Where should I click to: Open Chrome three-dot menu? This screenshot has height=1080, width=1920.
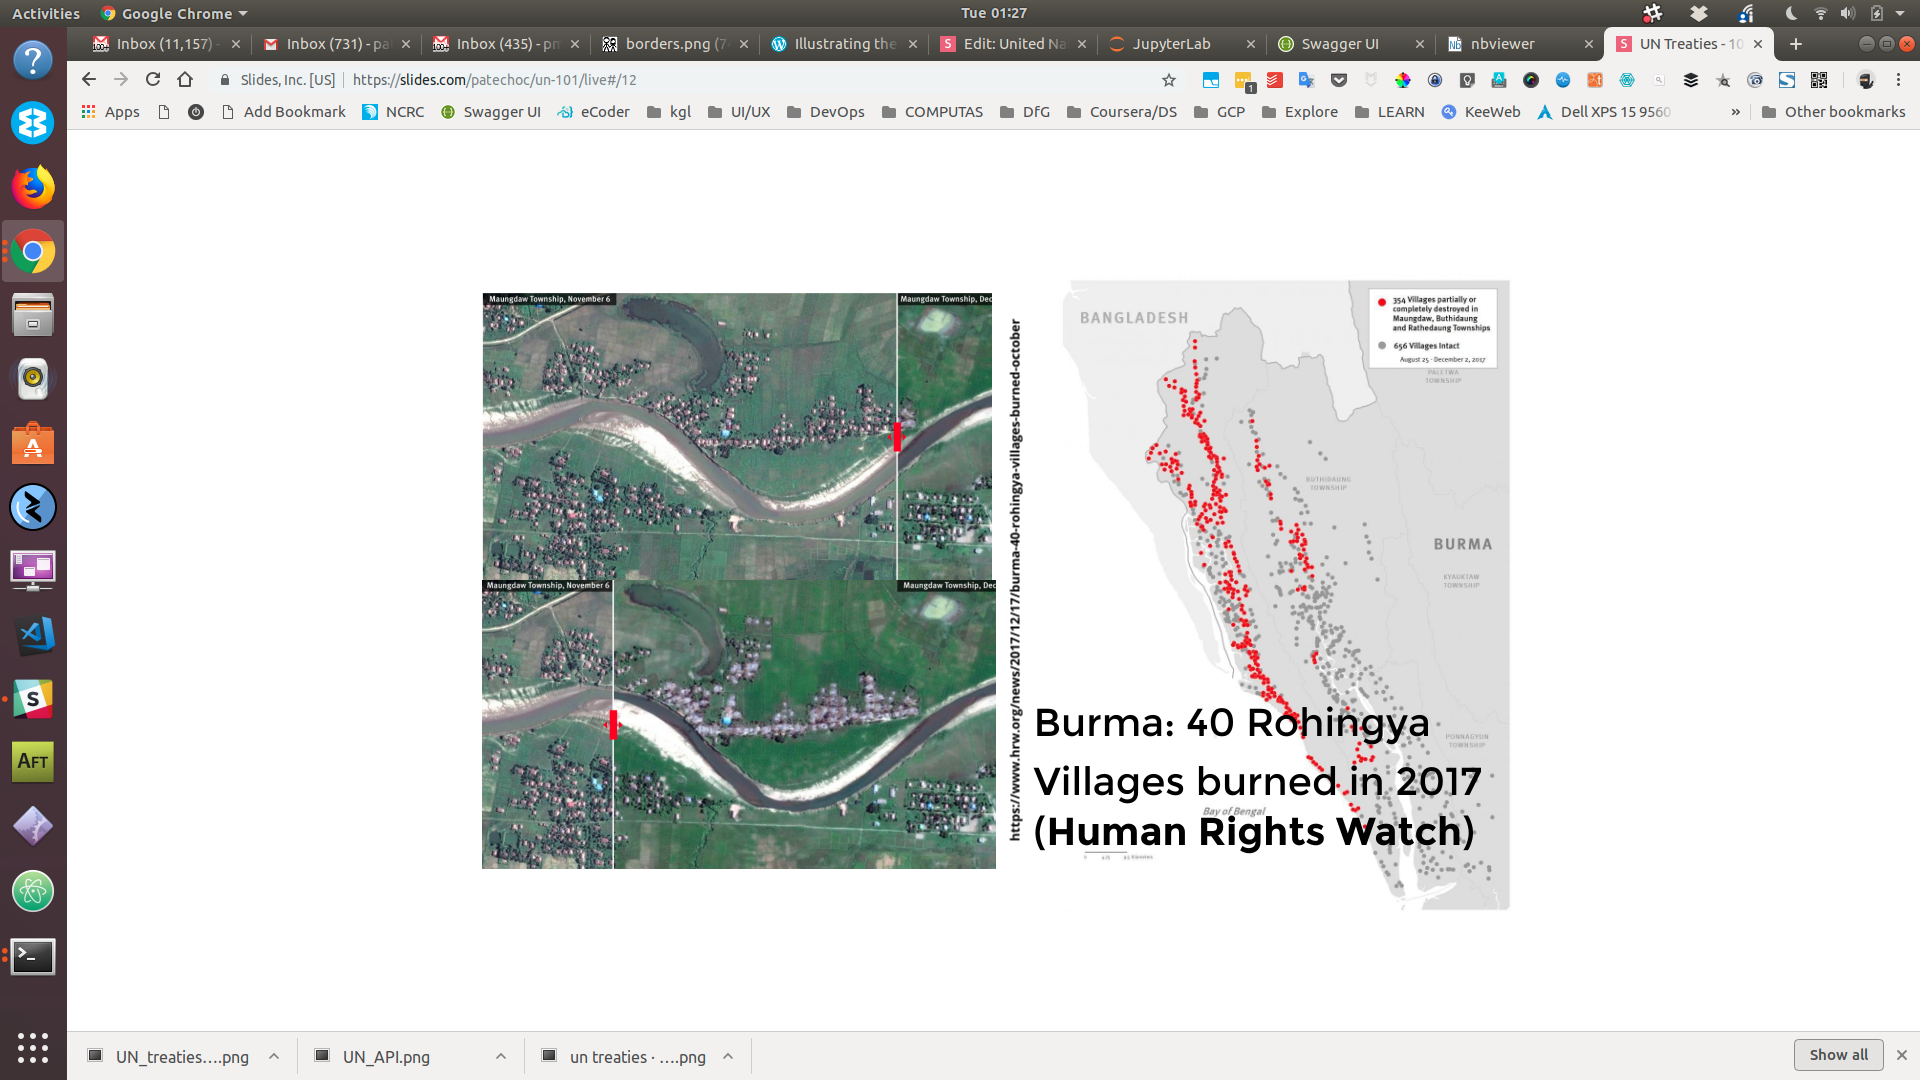(1898, 80)
